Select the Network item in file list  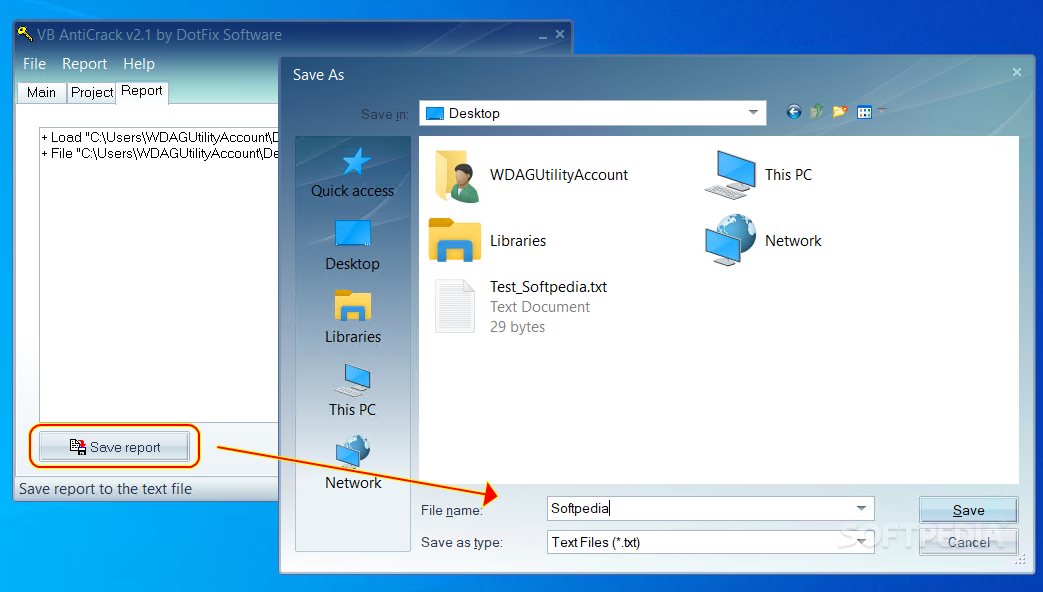click(x=764, y=240)
